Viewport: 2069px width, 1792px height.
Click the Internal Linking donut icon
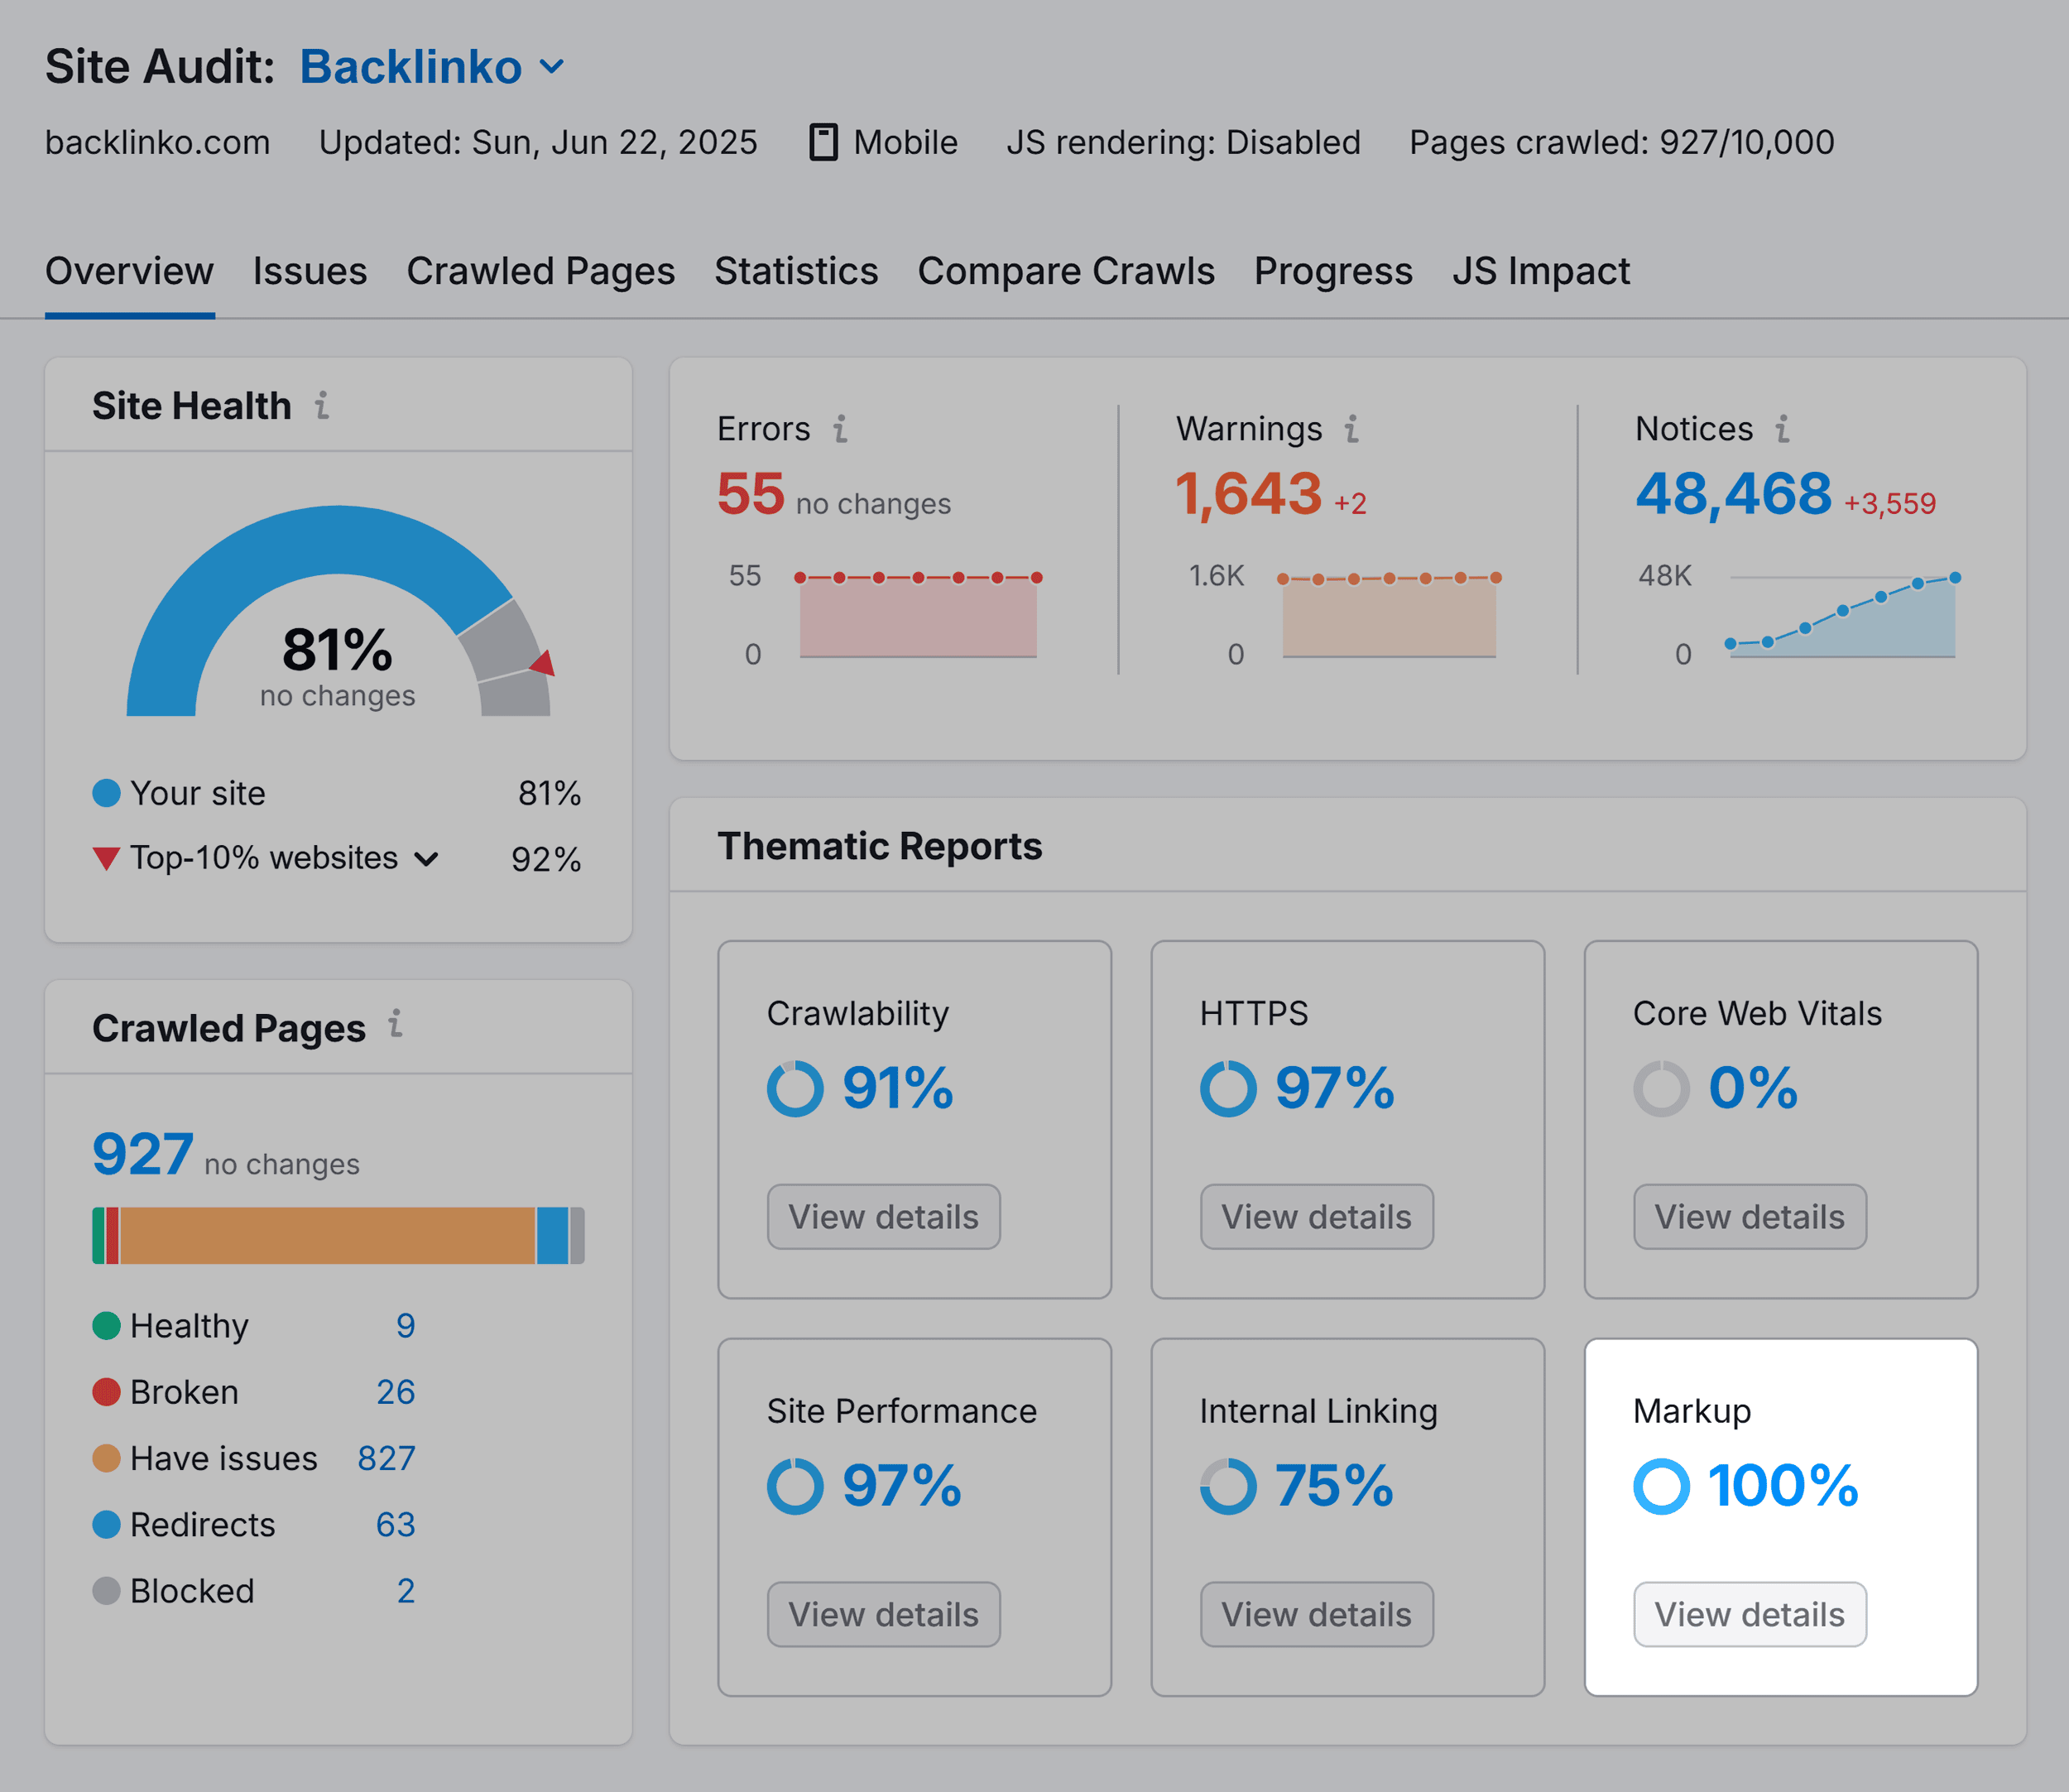(x=1228, y=1486)
